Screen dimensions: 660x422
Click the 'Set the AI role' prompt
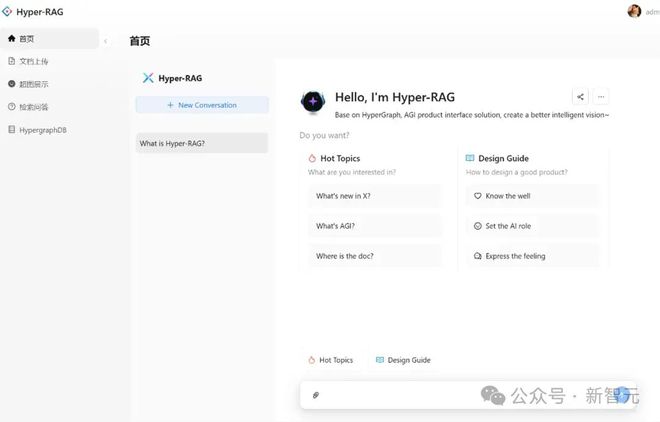(532, 226)
